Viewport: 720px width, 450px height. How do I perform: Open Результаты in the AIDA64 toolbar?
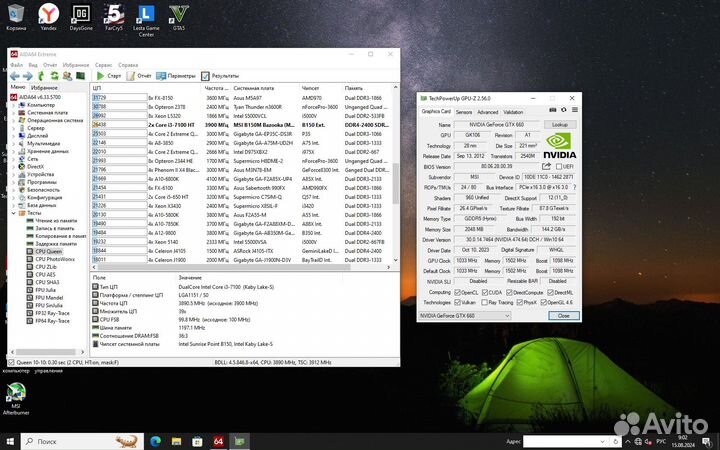pyautogui.click(x=220, y=76)
